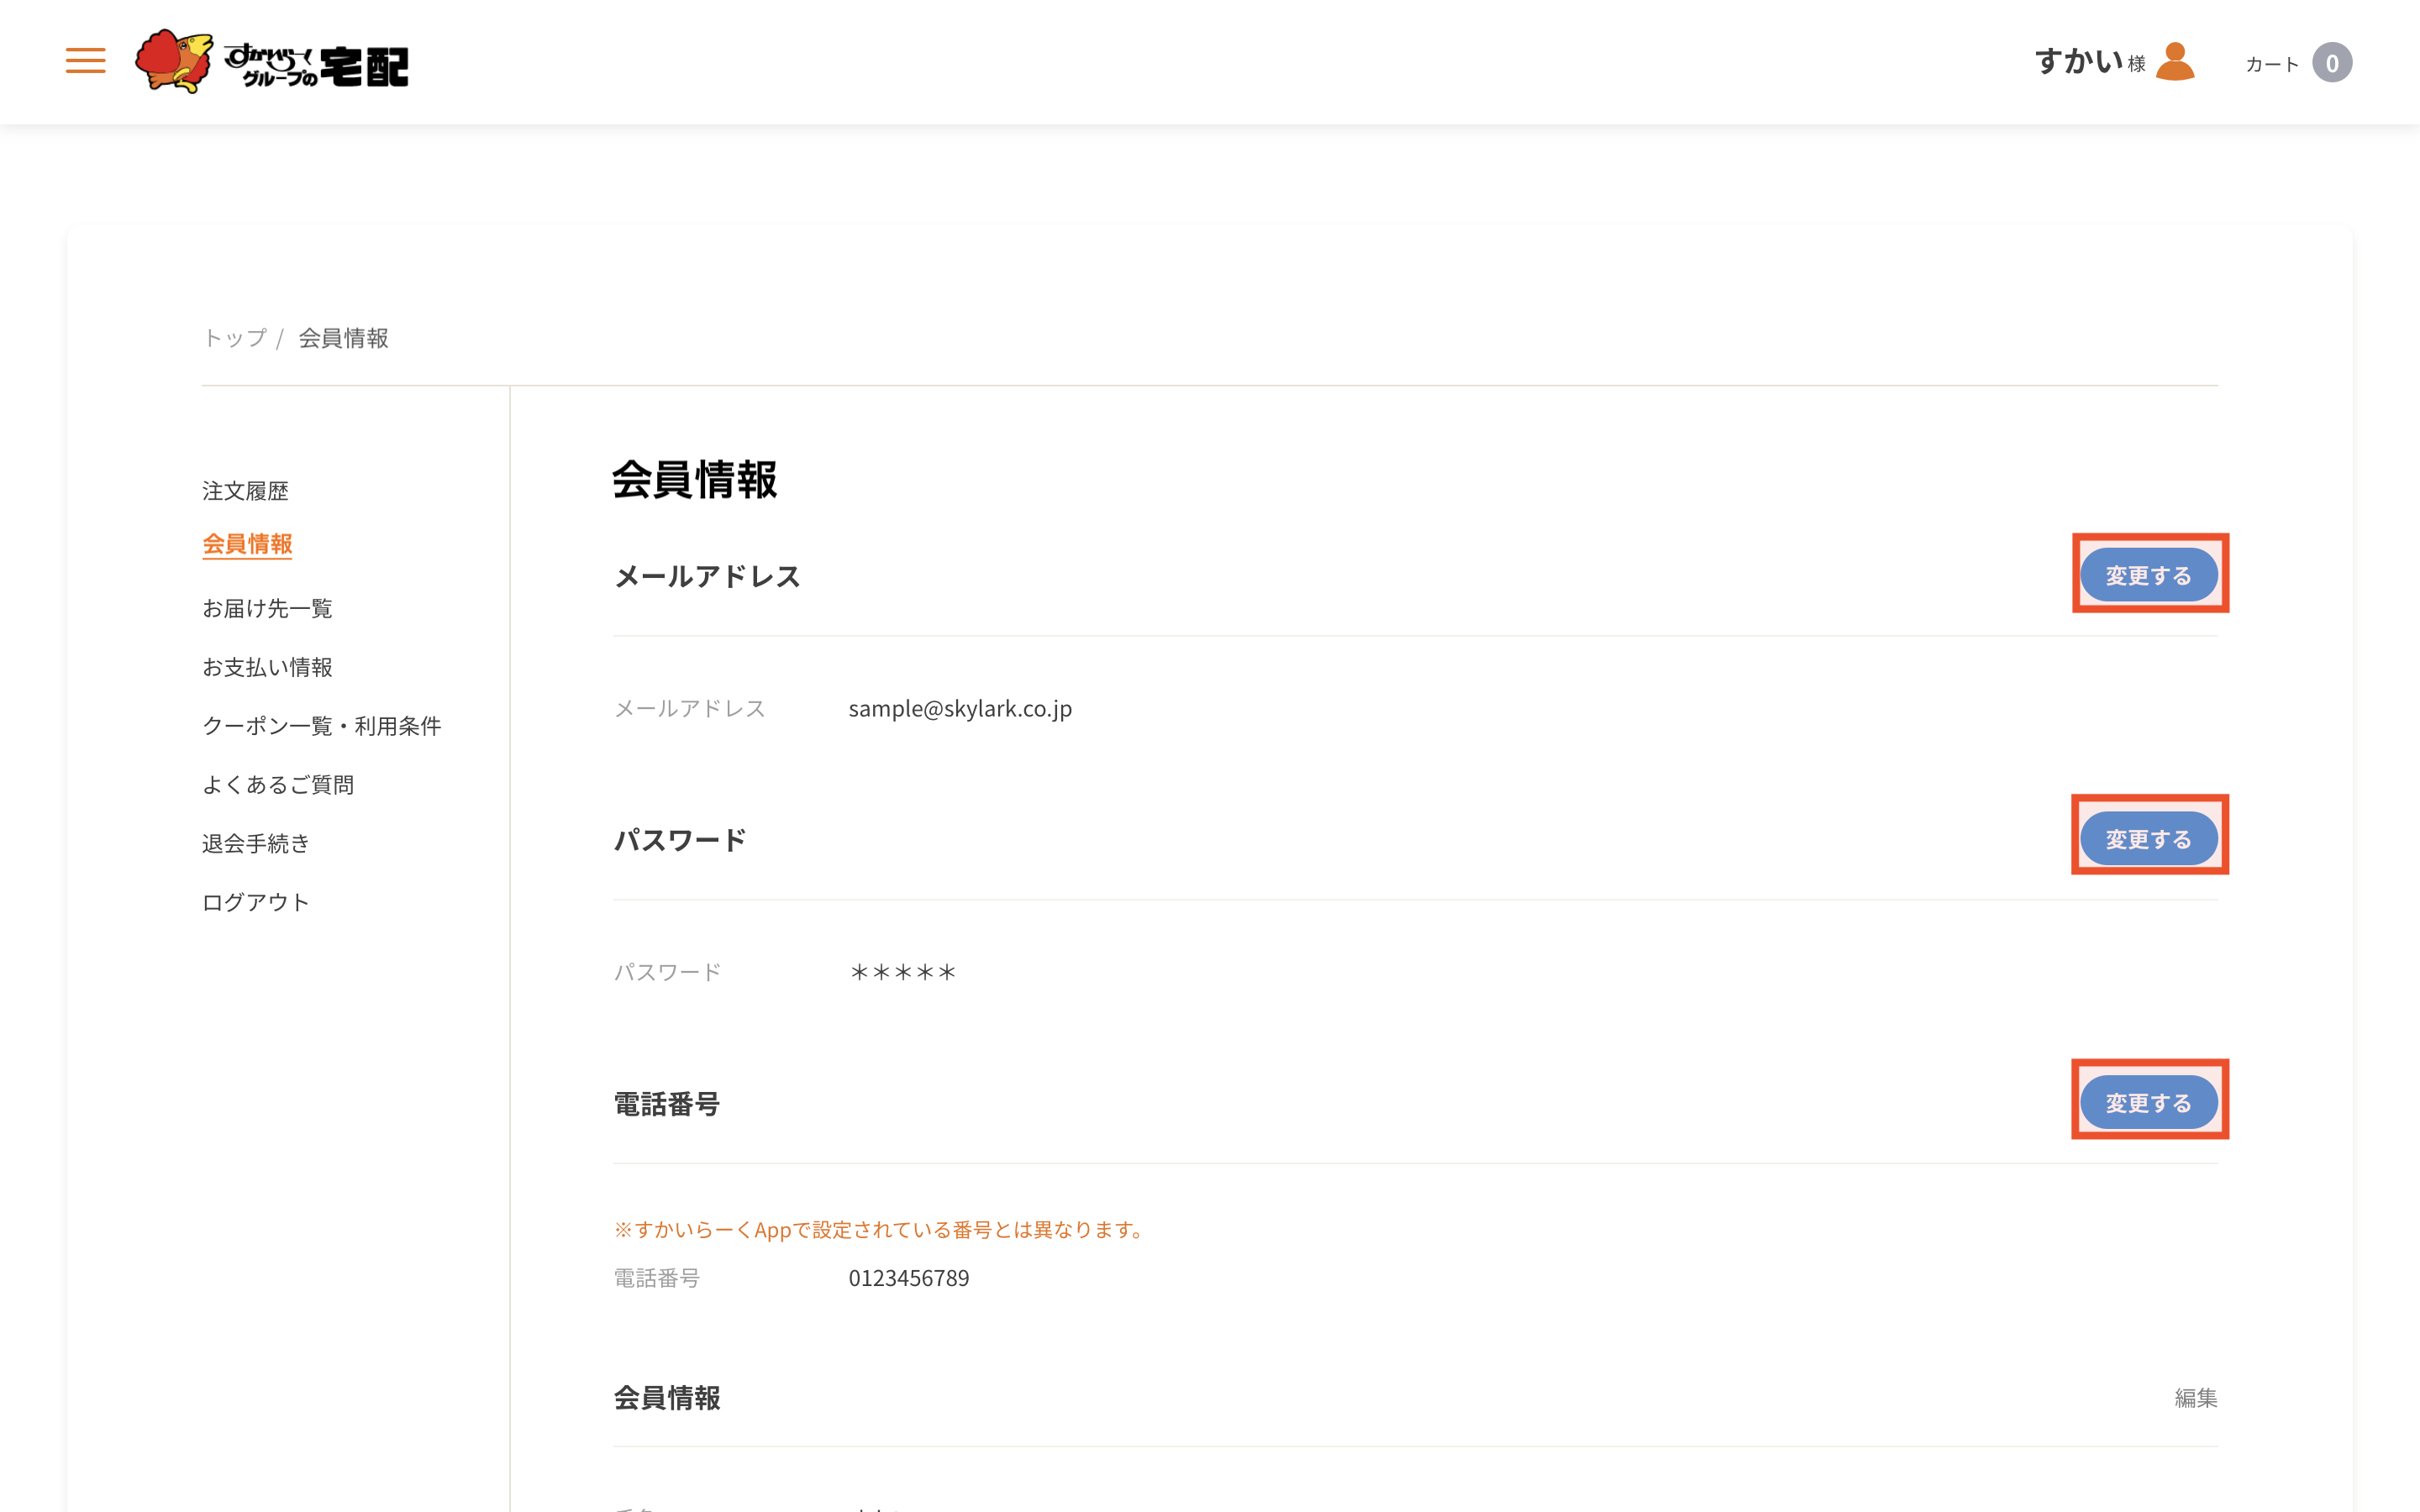
Task: Open よくあるご質問 in the sidebar
Action: pos(278,785)
